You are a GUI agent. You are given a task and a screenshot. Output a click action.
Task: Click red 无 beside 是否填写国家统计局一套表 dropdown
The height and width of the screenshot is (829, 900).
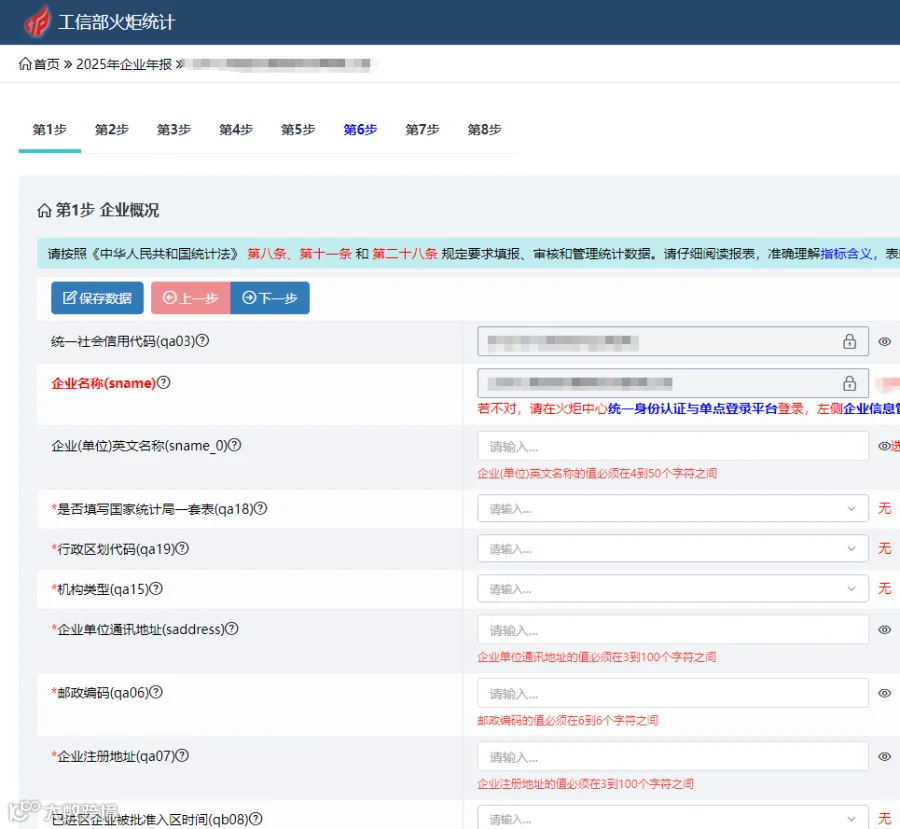885,508
